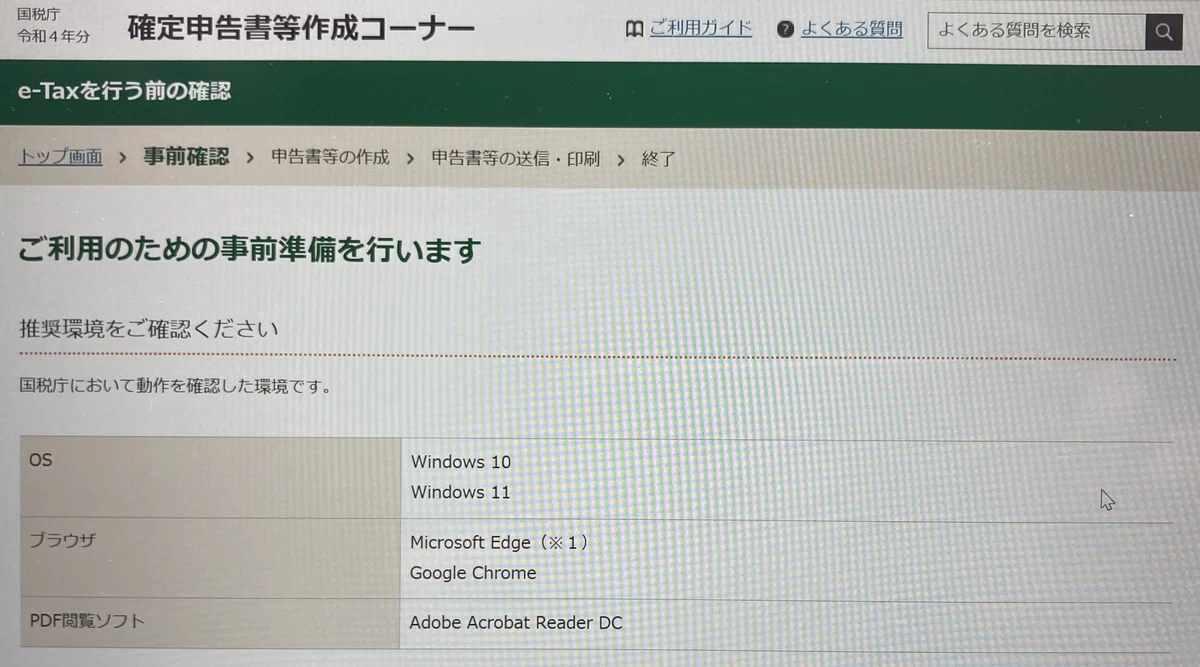This screenshot has height=667, width=1200.
Task: Click the book icon beside ご利用ガイド
Action: tap(634, 29)
